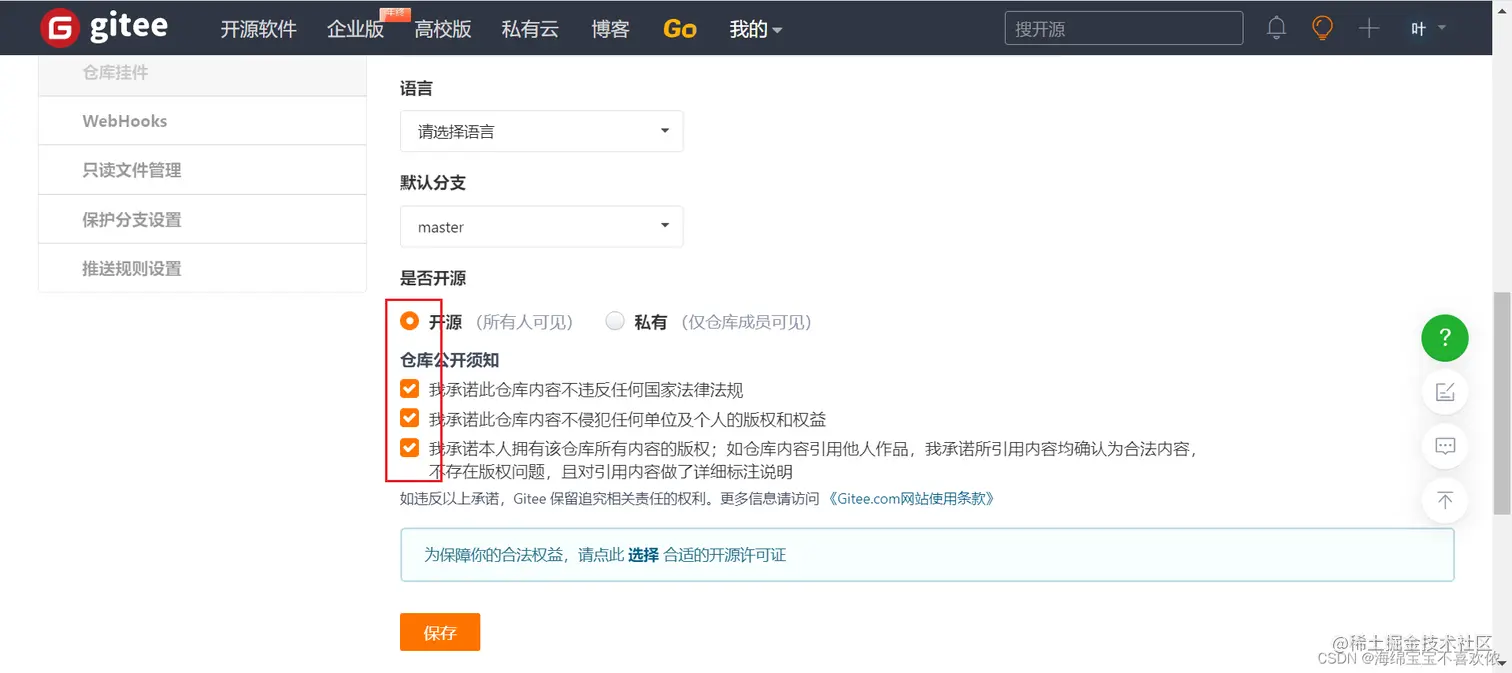Screen dimensions: 1512x673
Task: Open the master default branch dropdown
Action: [x=541, y=227]
